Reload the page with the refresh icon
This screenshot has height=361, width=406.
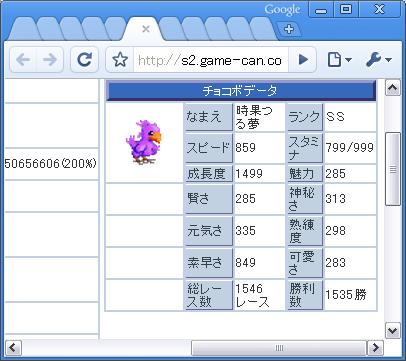click(85, 60)
